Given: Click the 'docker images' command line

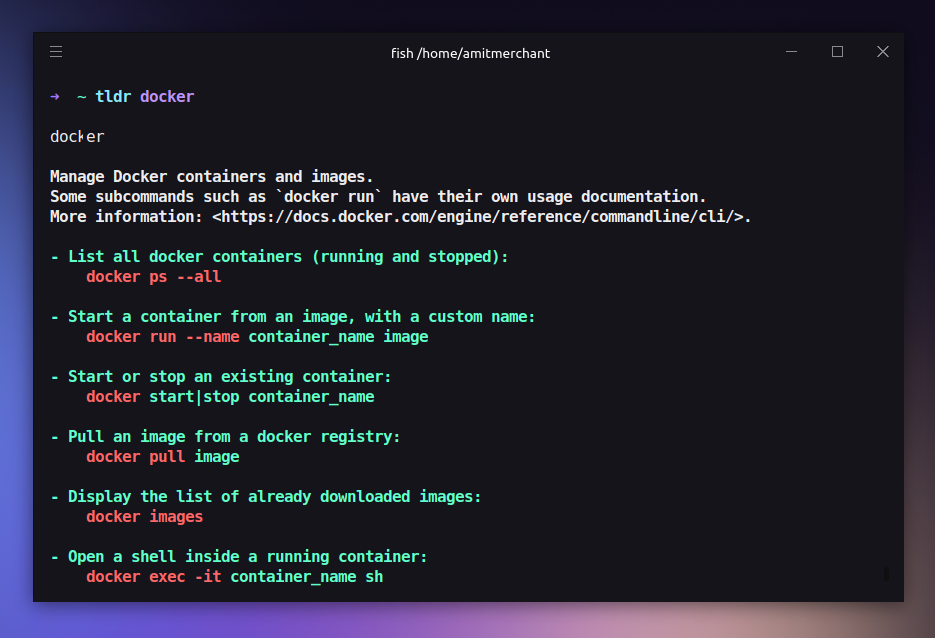Looking at the screenshot, I should click(144, 517).
